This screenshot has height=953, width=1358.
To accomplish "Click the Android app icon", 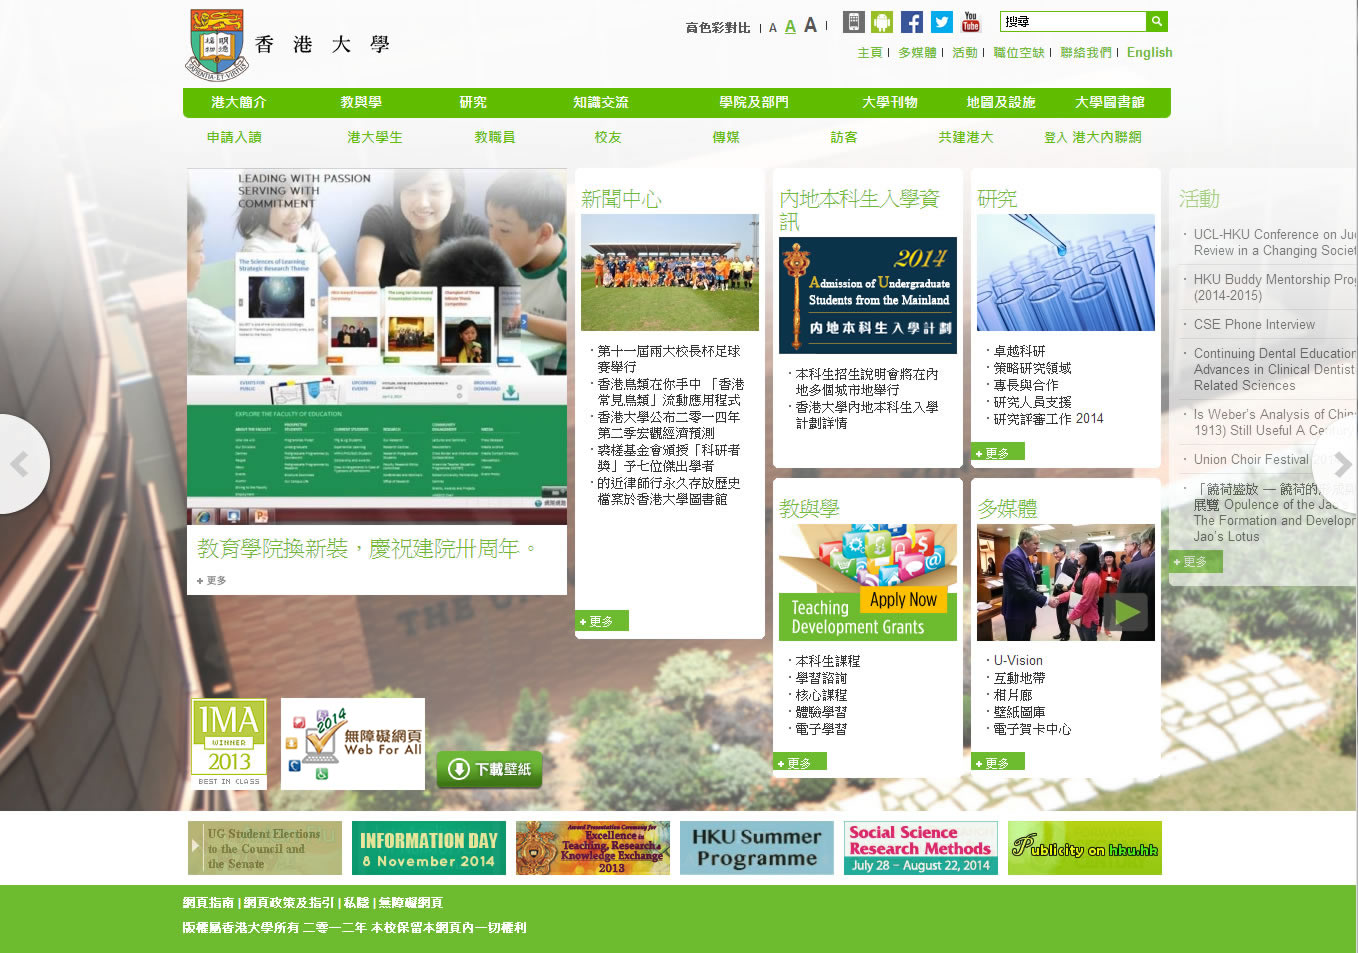I will [x=882, y=22].
